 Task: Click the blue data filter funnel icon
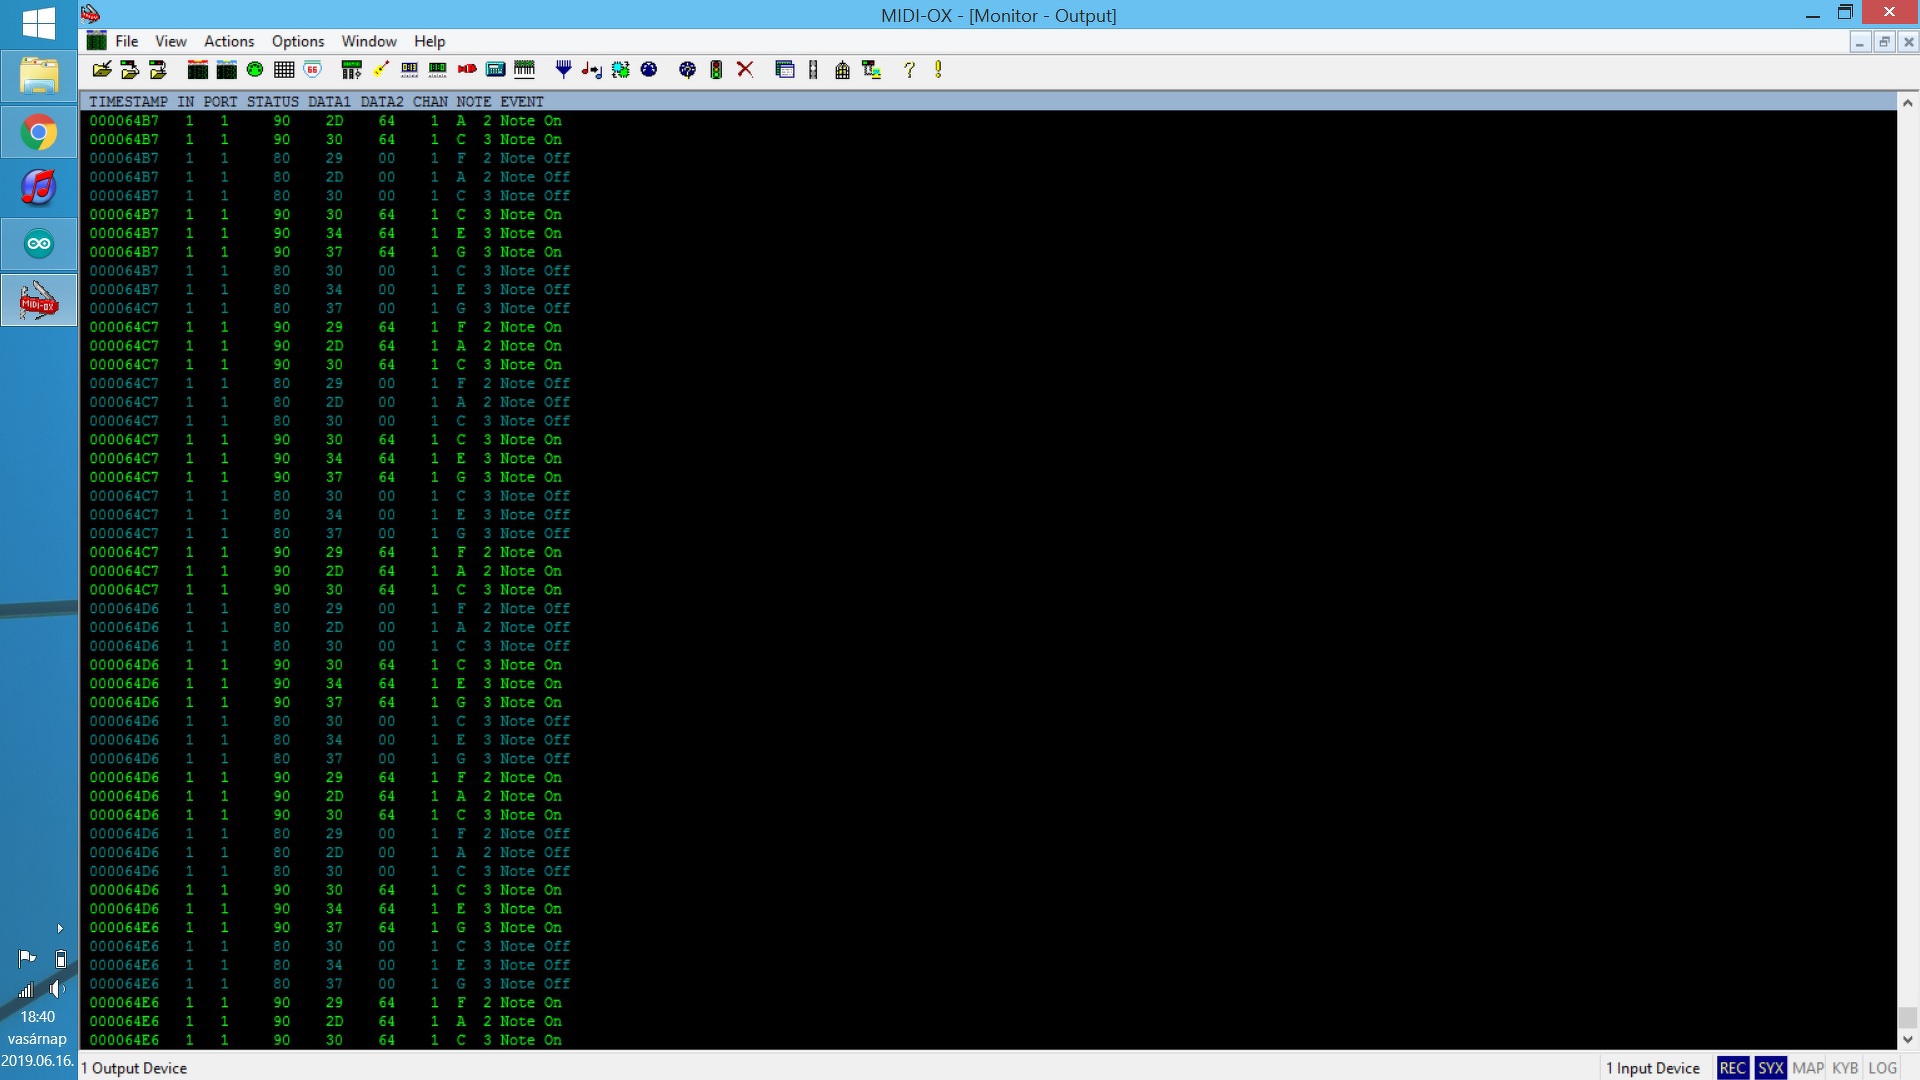[x=563, y=69]
